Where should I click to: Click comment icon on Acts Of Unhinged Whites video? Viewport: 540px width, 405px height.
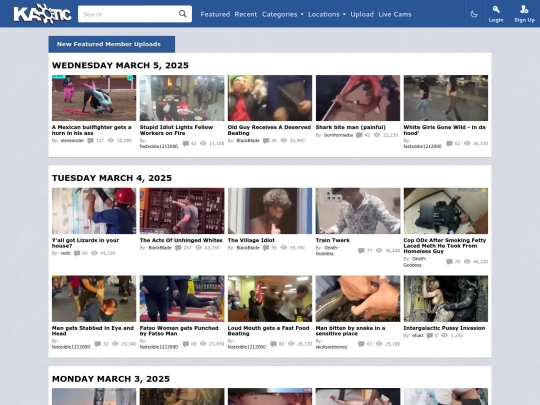pyautogui.click(x=178, y=248)
